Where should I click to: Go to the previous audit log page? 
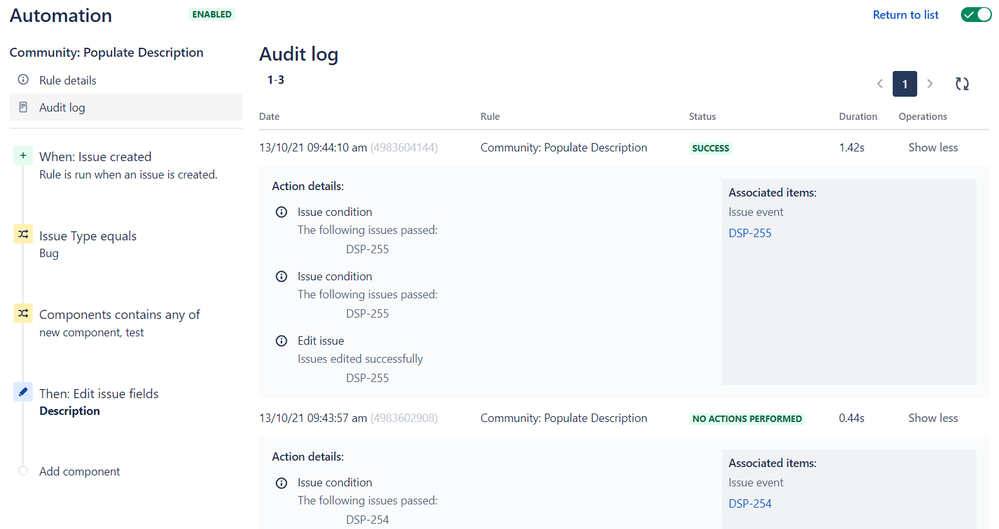pyautogui.click(x=880, y=84)
